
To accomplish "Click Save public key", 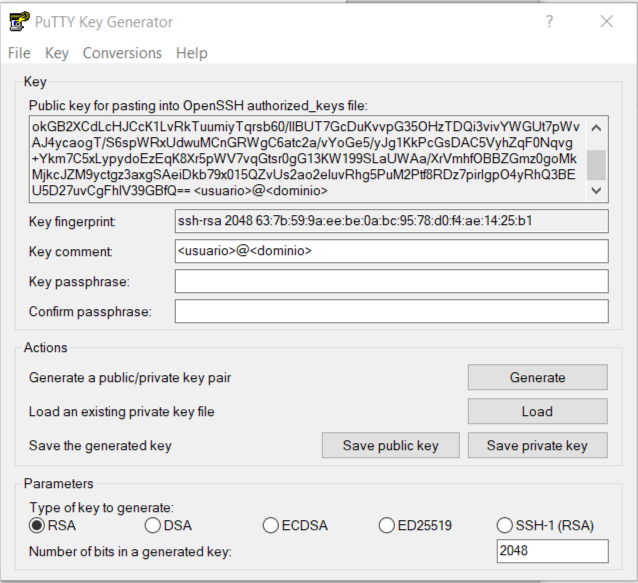I will tap(391, 445).
